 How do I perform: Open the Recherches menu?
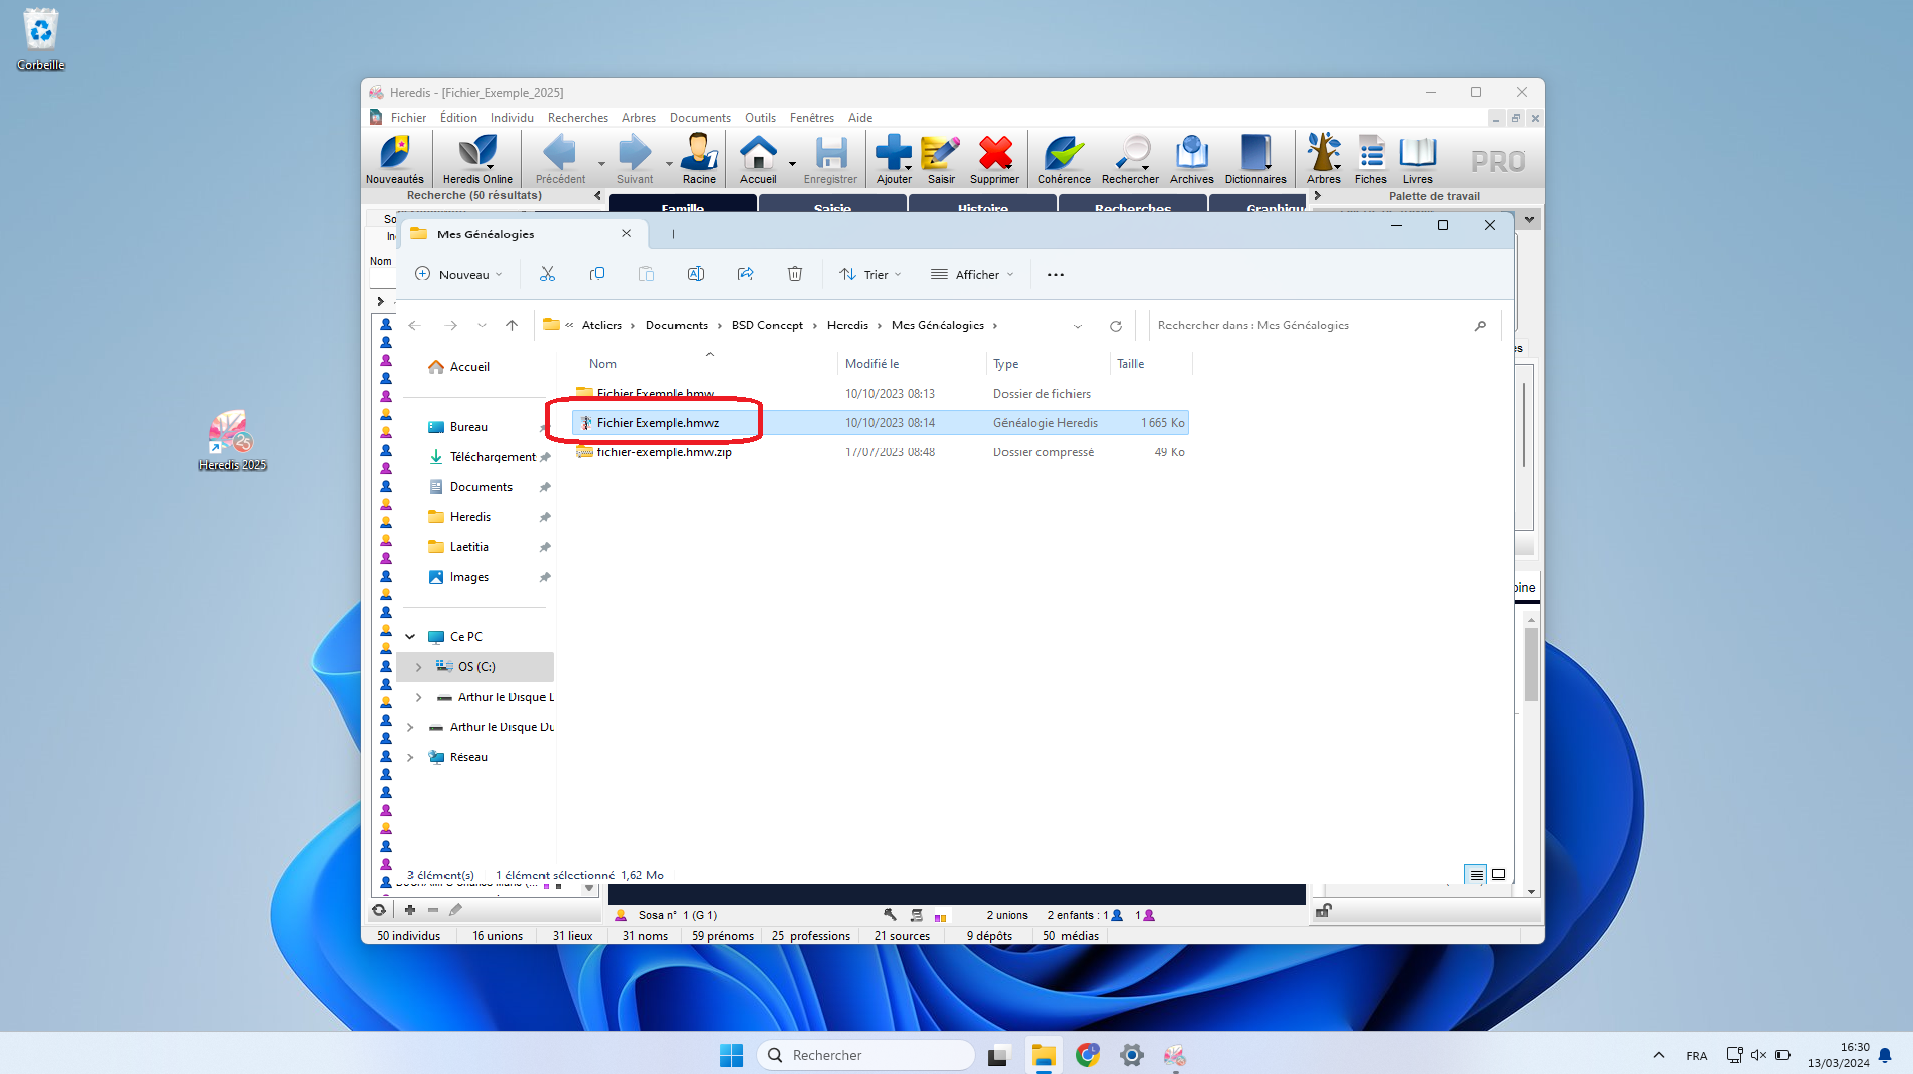[577, 118]
